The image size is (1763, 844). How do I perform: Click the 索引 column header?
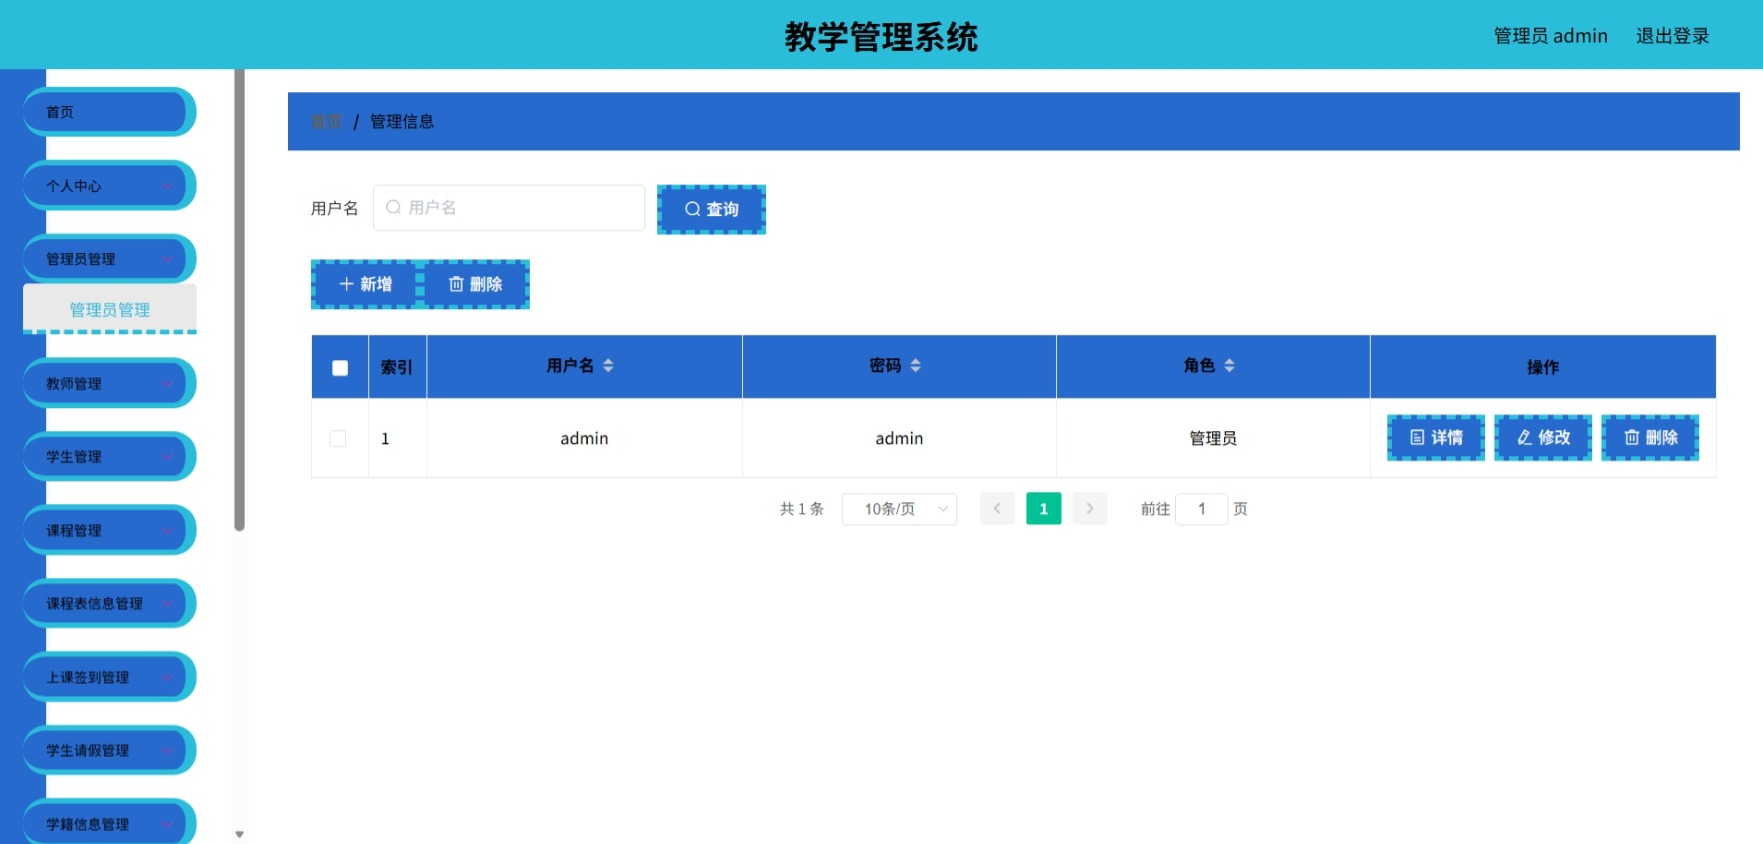coord(397,367)
